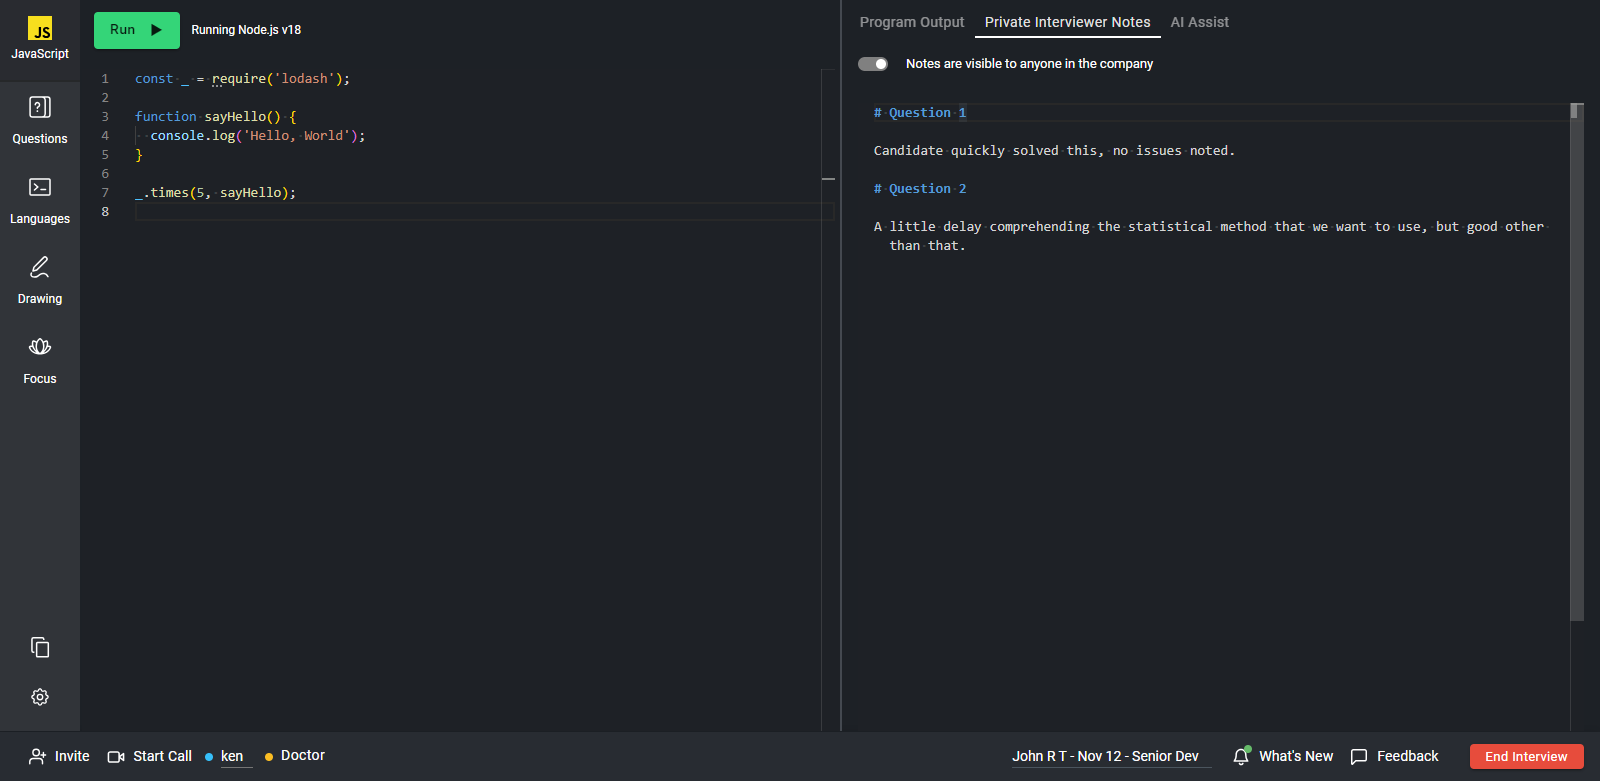Start a video call
The height and width of the screenshot is (781, 1600).
pyautogui.click(x=149, y=756)
